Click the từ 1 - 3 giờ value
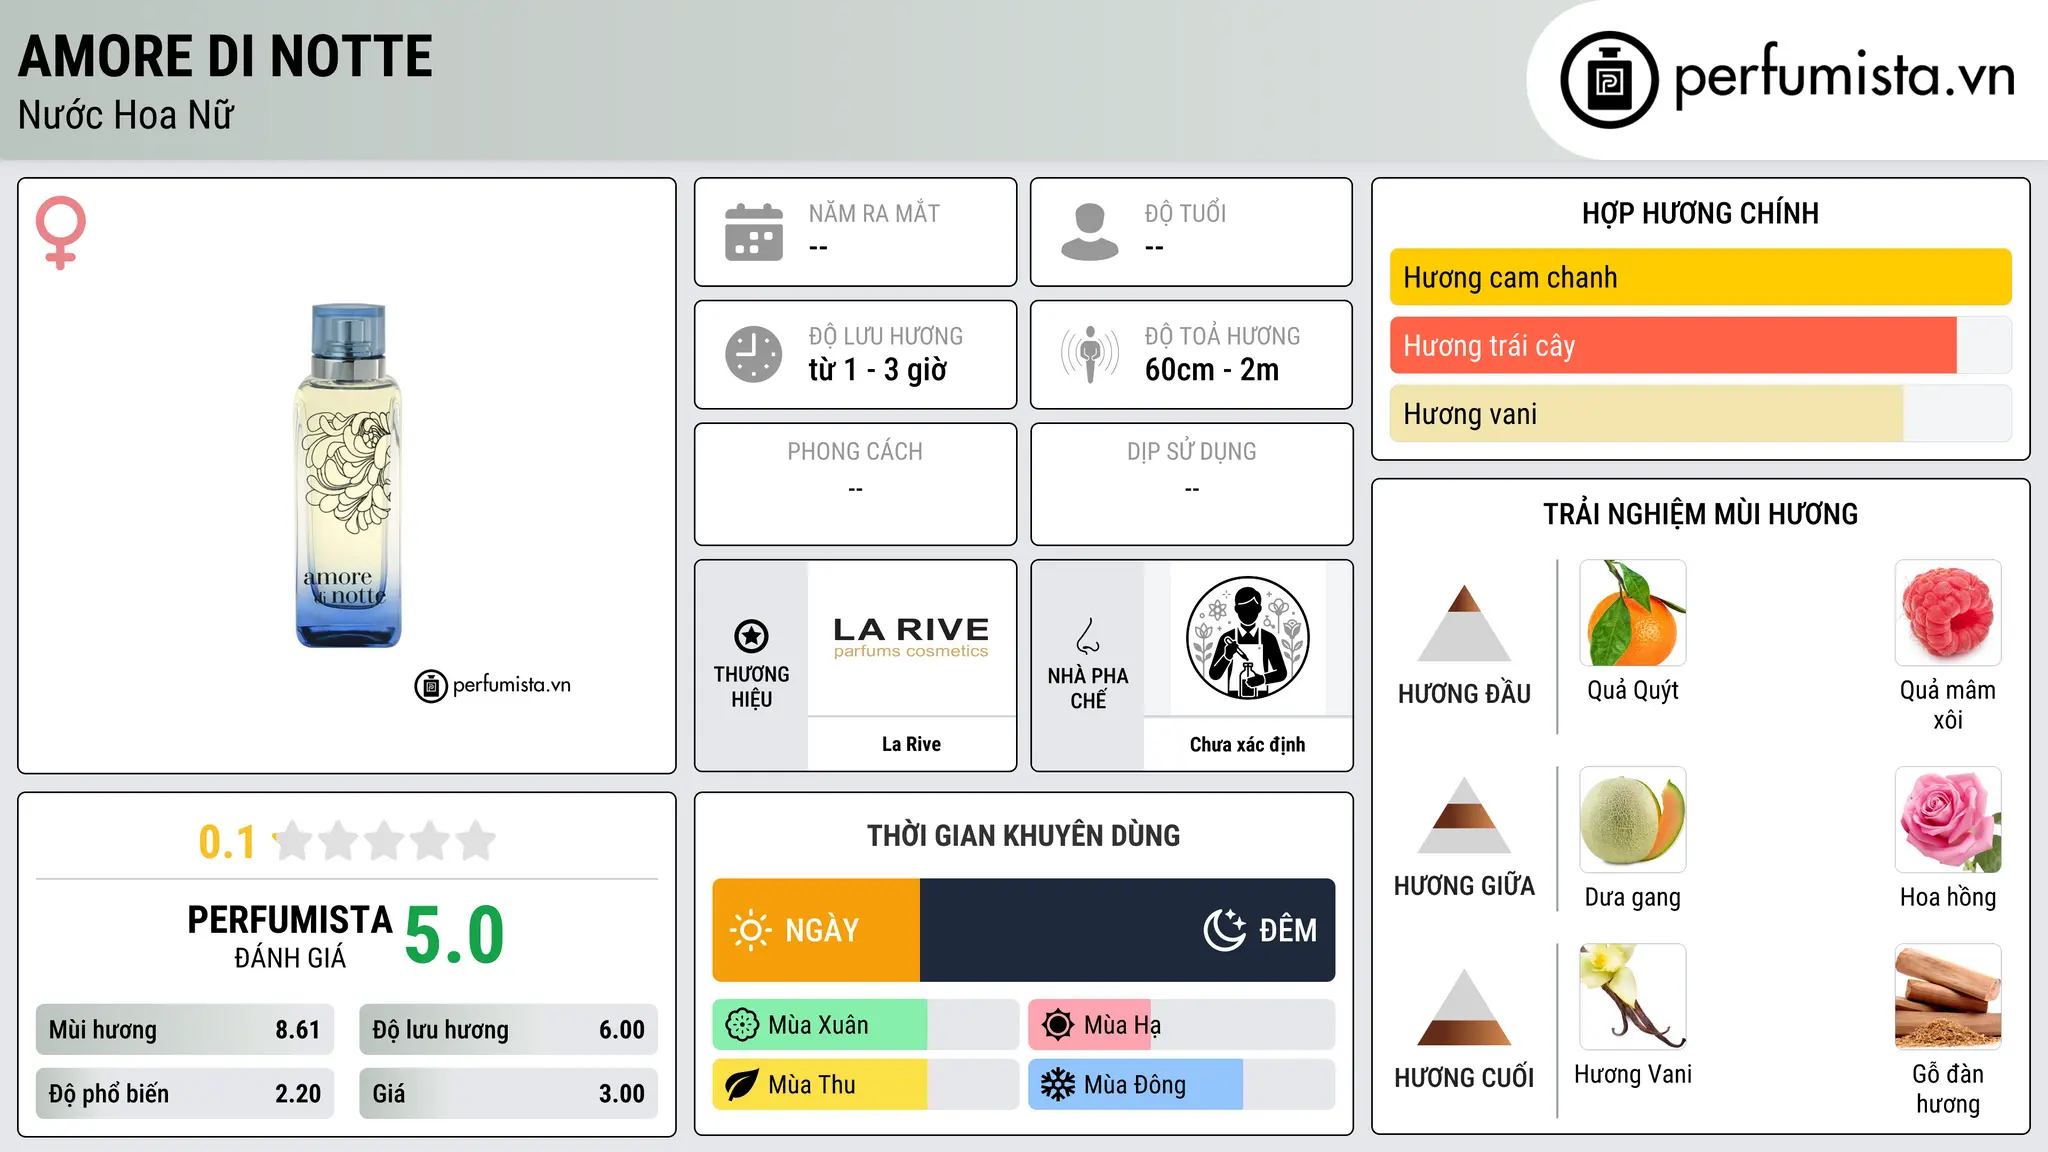Screen dimensions: 2048x1152 (878, 370)
